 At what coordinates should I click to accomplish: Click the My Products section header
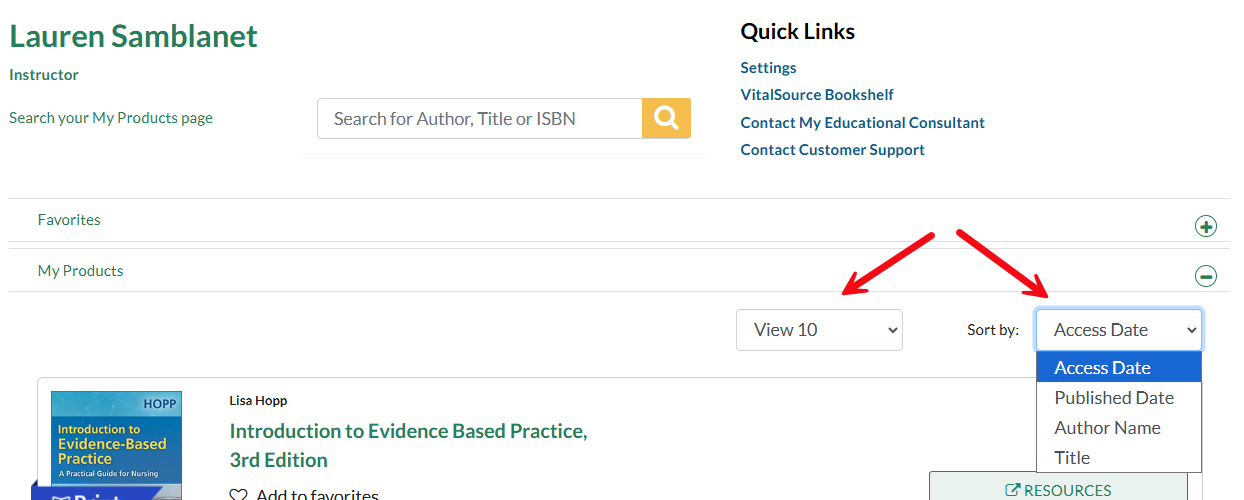pyautogui.click(x=80, y=271)
